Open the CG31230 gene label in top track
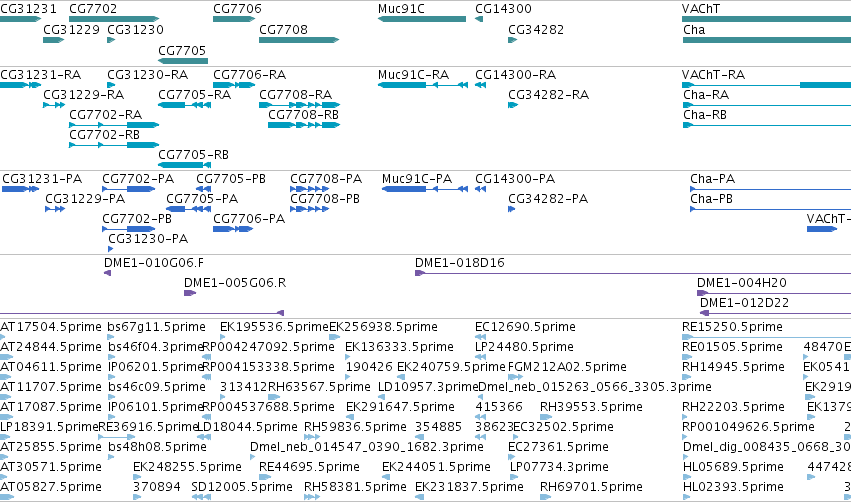 coord(135,30)
